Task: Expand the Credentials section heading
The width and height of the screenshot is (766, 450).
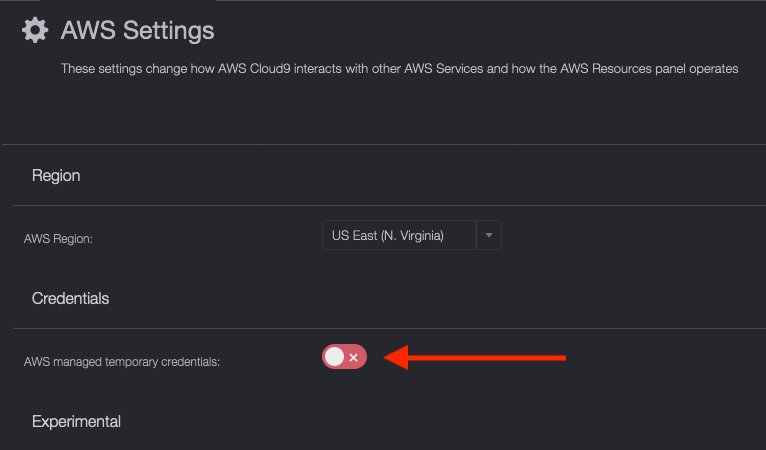Action: click(70, 299)
